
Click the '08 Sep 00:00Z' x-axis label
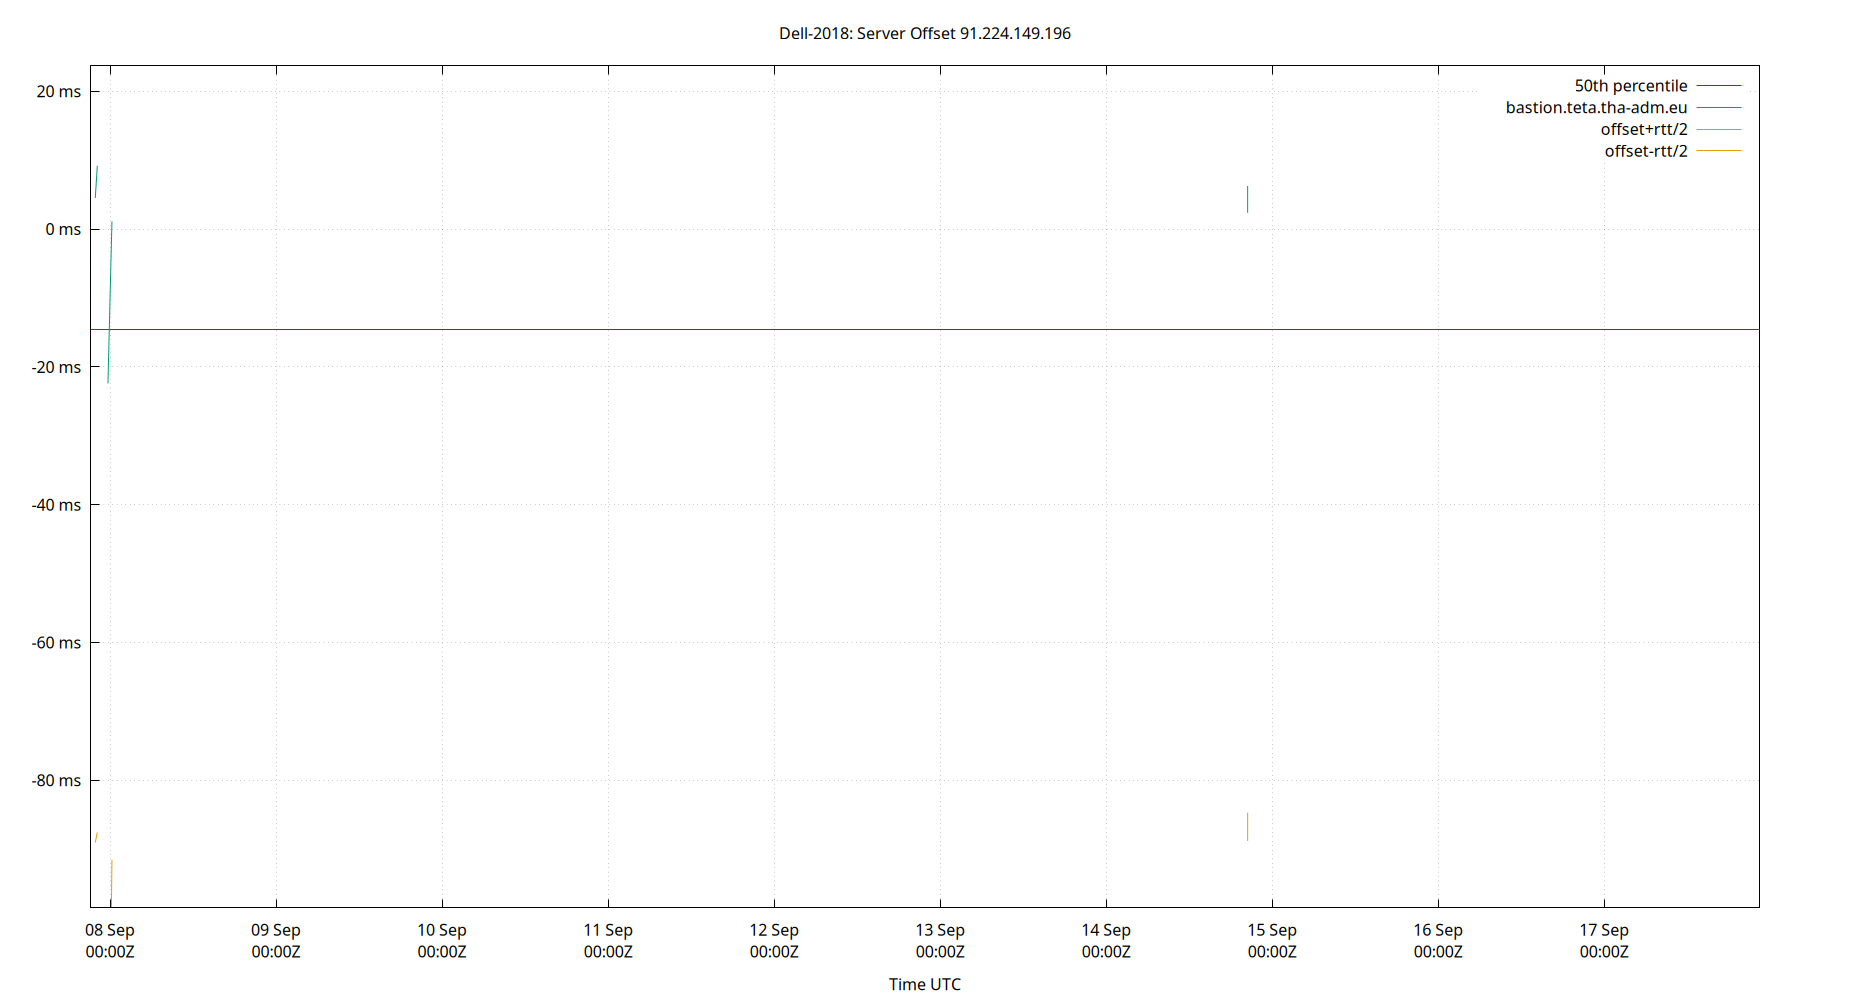tap(110, 941)
